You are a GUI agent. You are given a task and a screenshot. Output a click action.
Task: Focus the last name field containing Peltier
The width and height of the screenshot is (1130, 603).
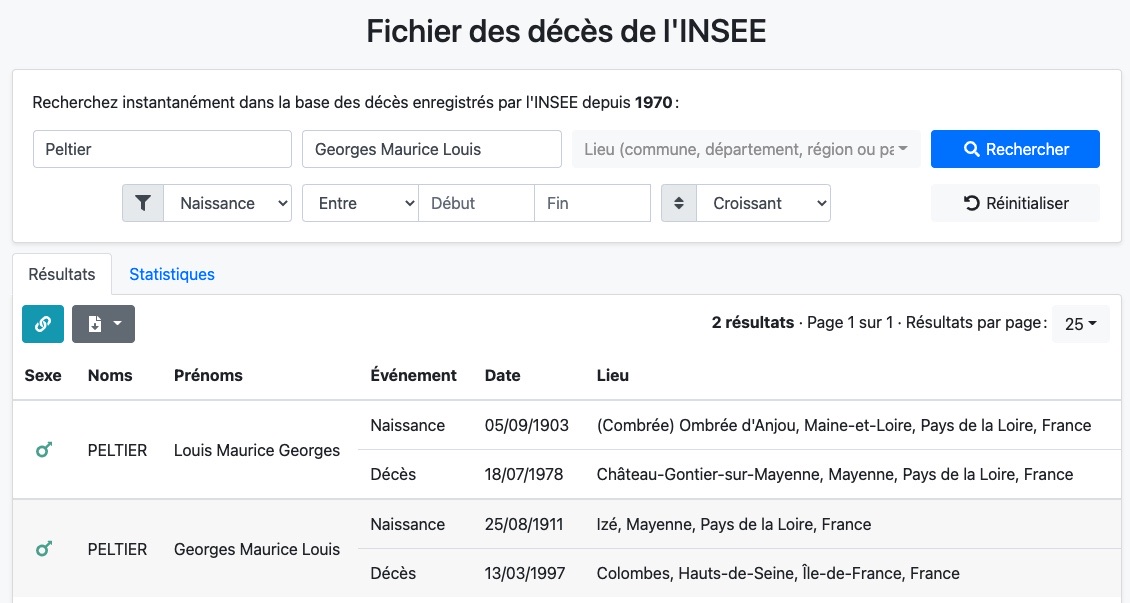(162, 149)
